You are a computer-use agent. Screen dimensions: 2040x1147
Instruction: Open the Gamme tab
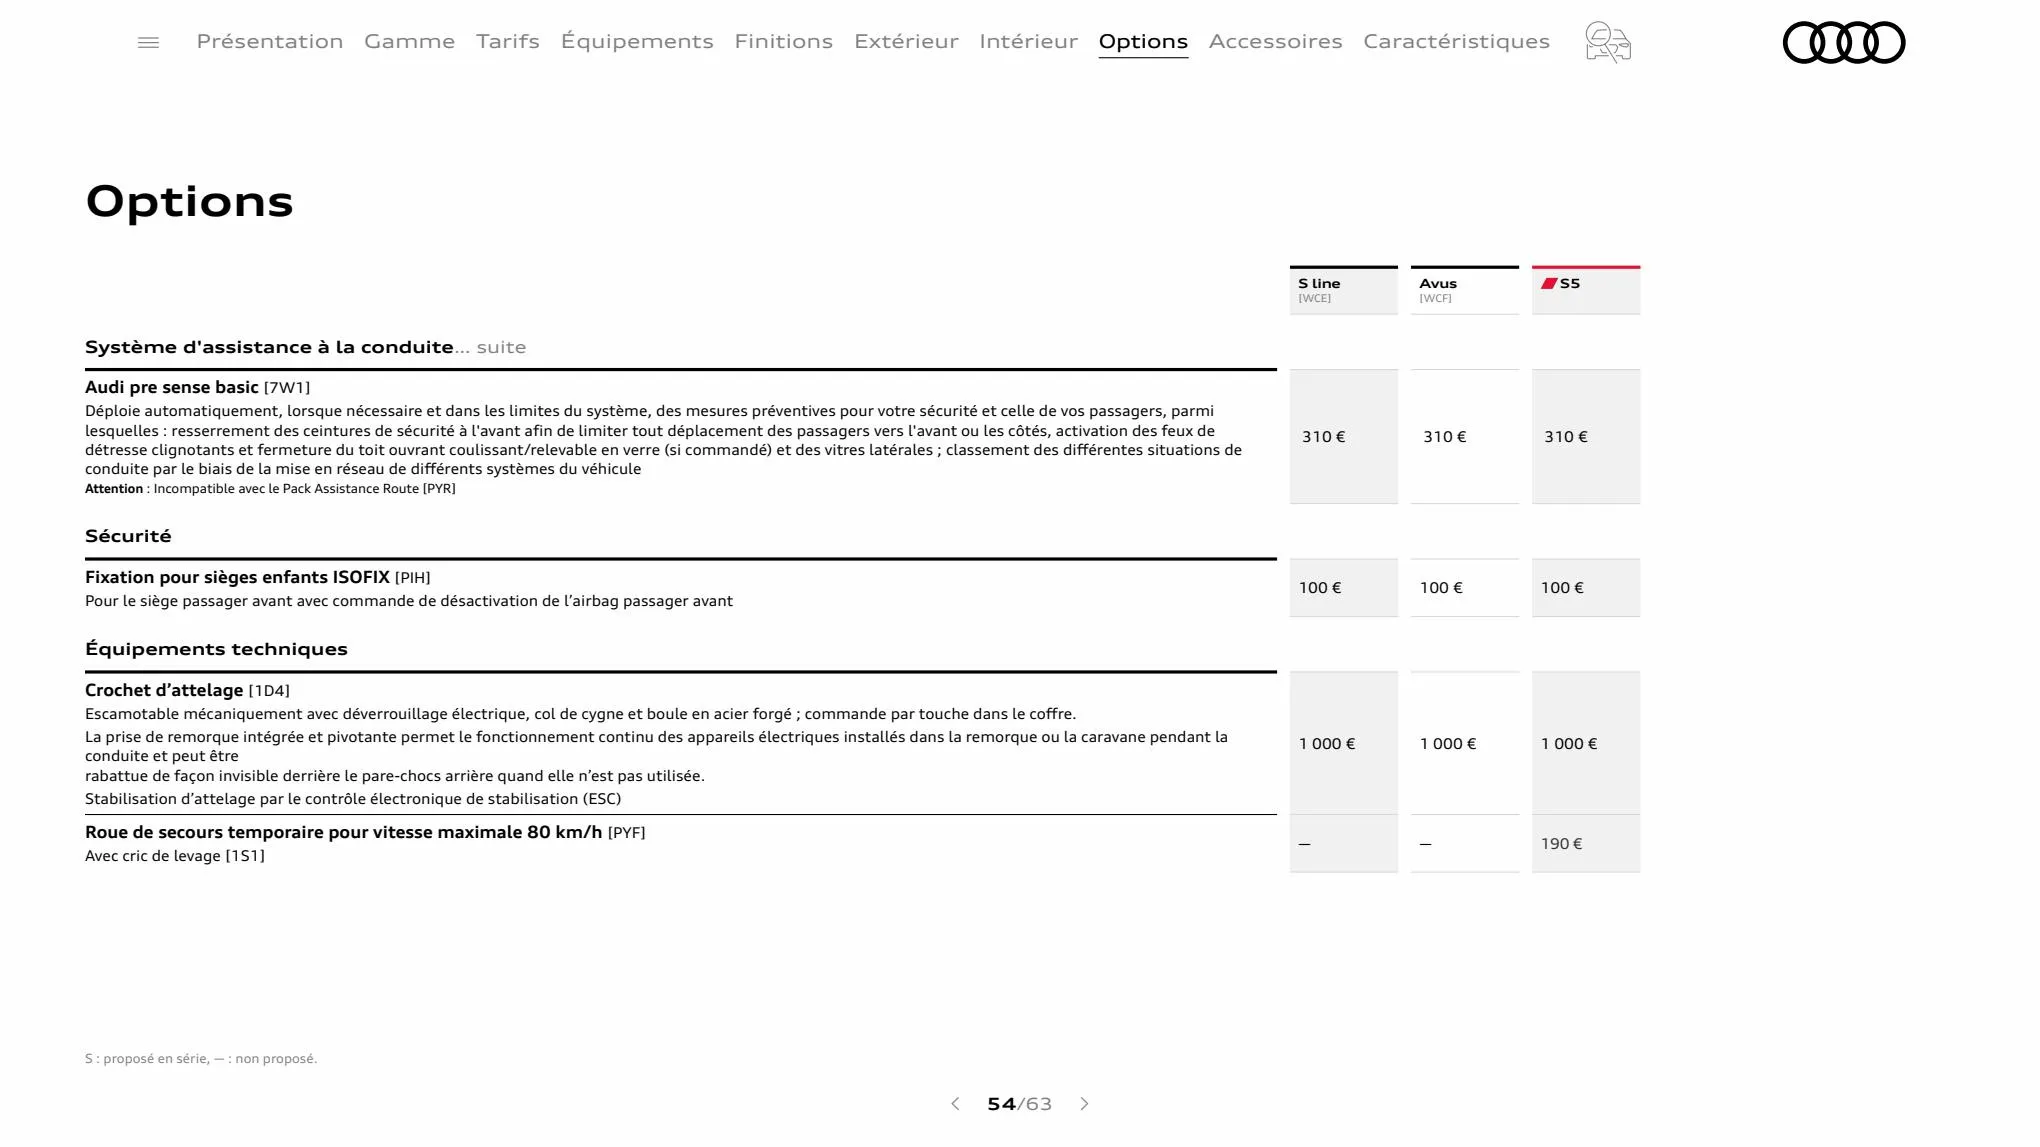tap(409, 41)
